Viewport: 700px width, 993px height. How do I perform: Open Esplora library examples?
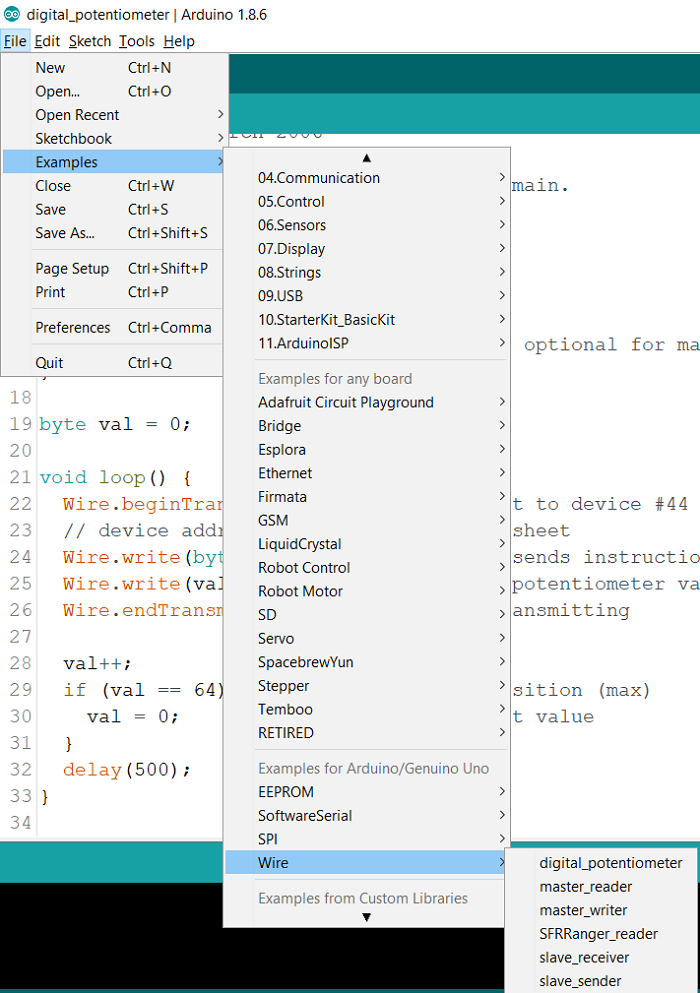click(367, 450)
